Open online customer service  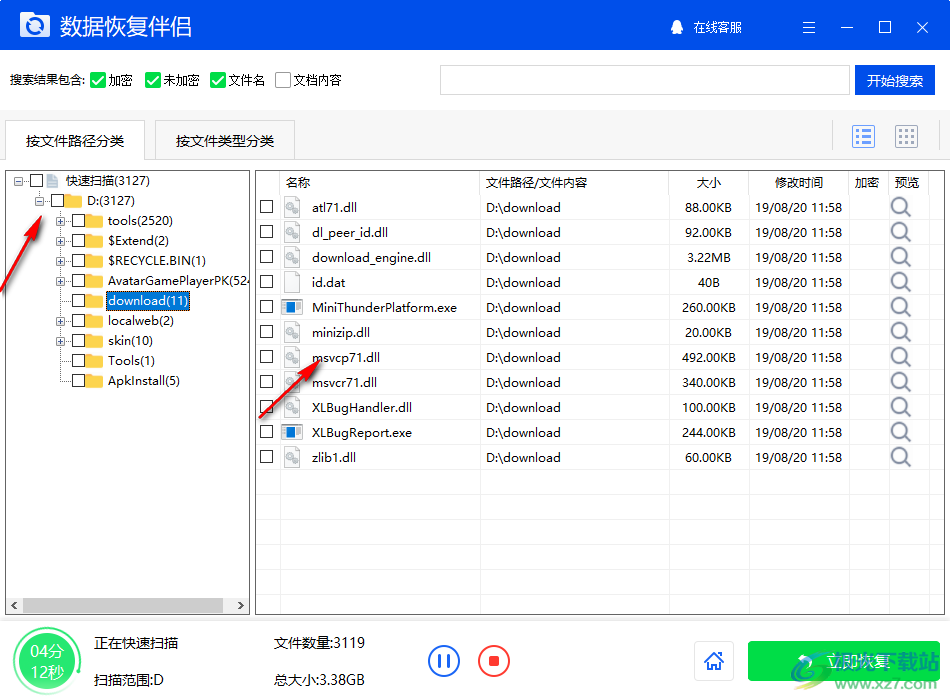(707, 27)
